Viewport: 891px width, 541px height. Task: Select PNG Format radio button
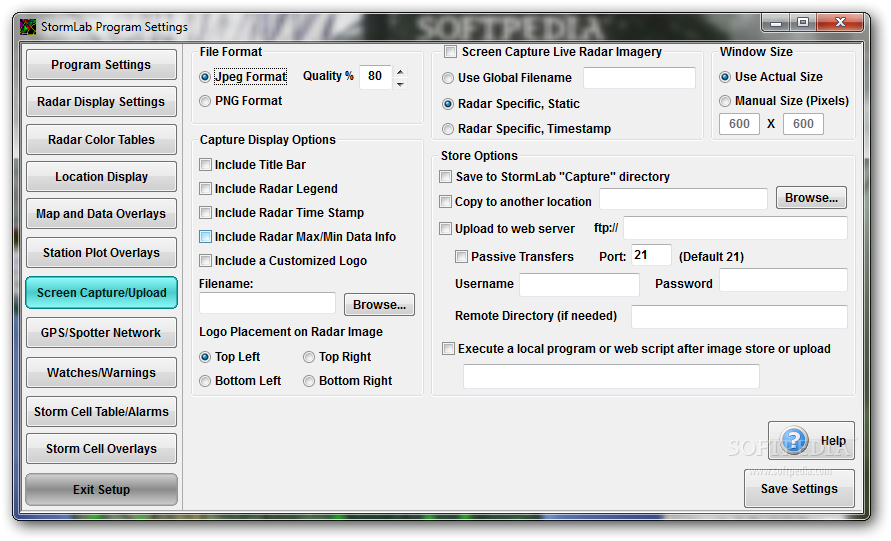(205, 101)
